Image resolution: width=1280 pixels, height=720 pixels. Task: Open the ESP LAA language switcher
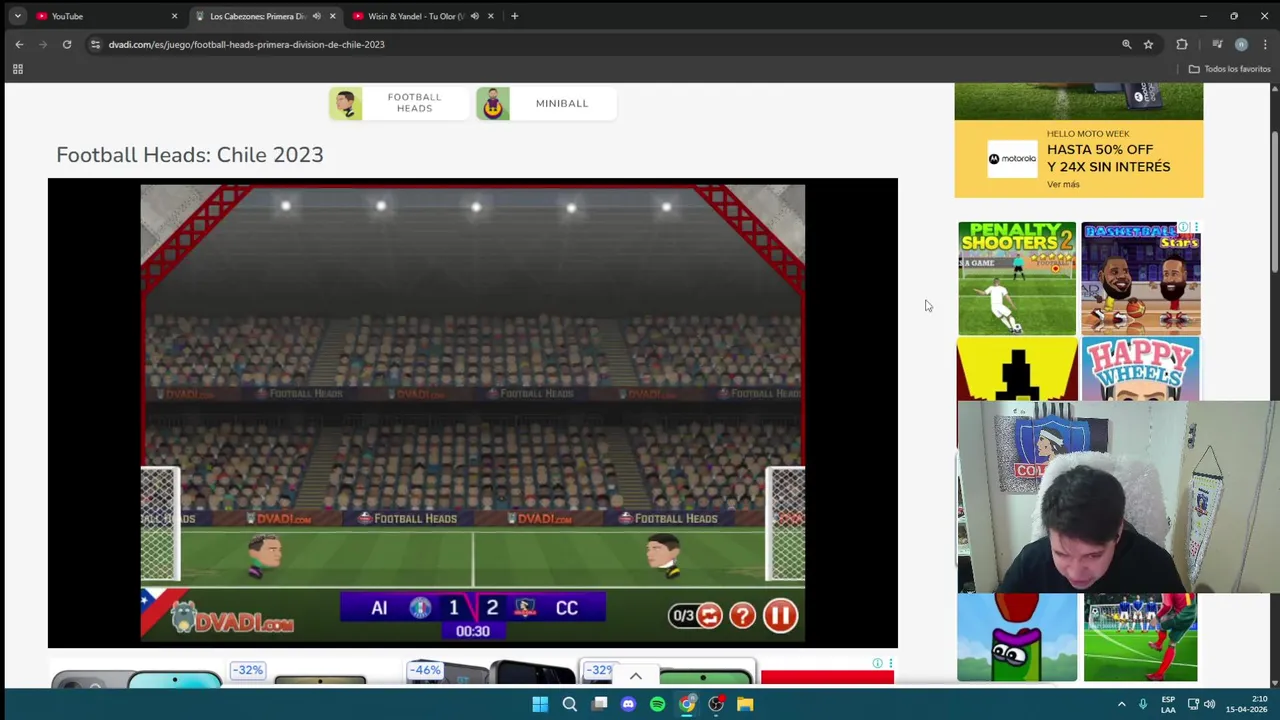tap(1168, 704)
